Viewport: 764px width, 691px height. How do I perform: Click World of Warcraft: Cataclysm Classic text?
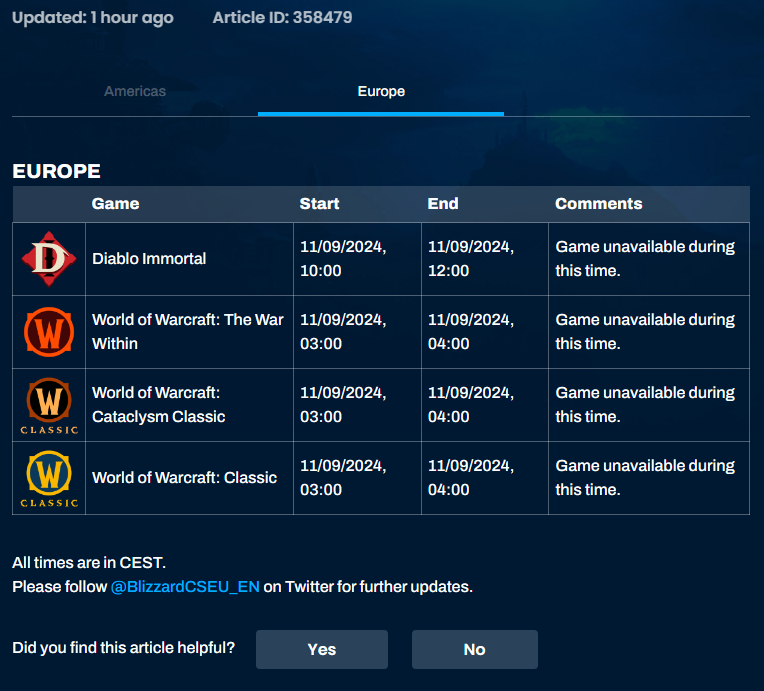pyautogui.click(x=158, y=404)
